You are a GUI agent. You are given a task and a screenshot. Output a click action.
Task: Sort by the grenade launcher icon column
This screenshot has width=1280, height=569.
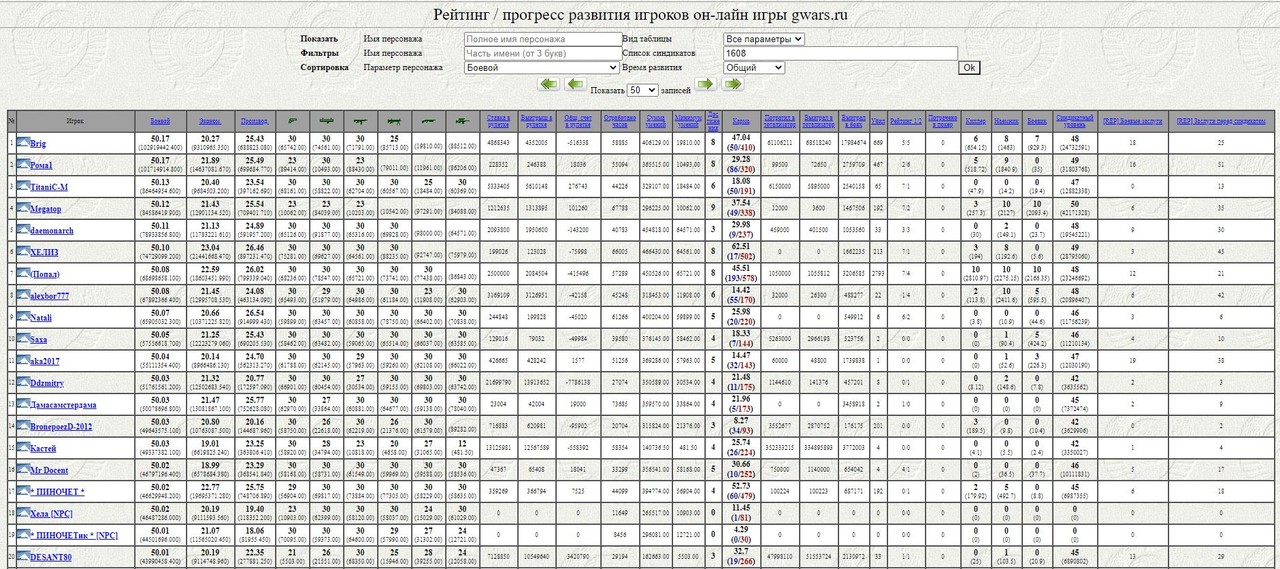[x=327, y=120]
